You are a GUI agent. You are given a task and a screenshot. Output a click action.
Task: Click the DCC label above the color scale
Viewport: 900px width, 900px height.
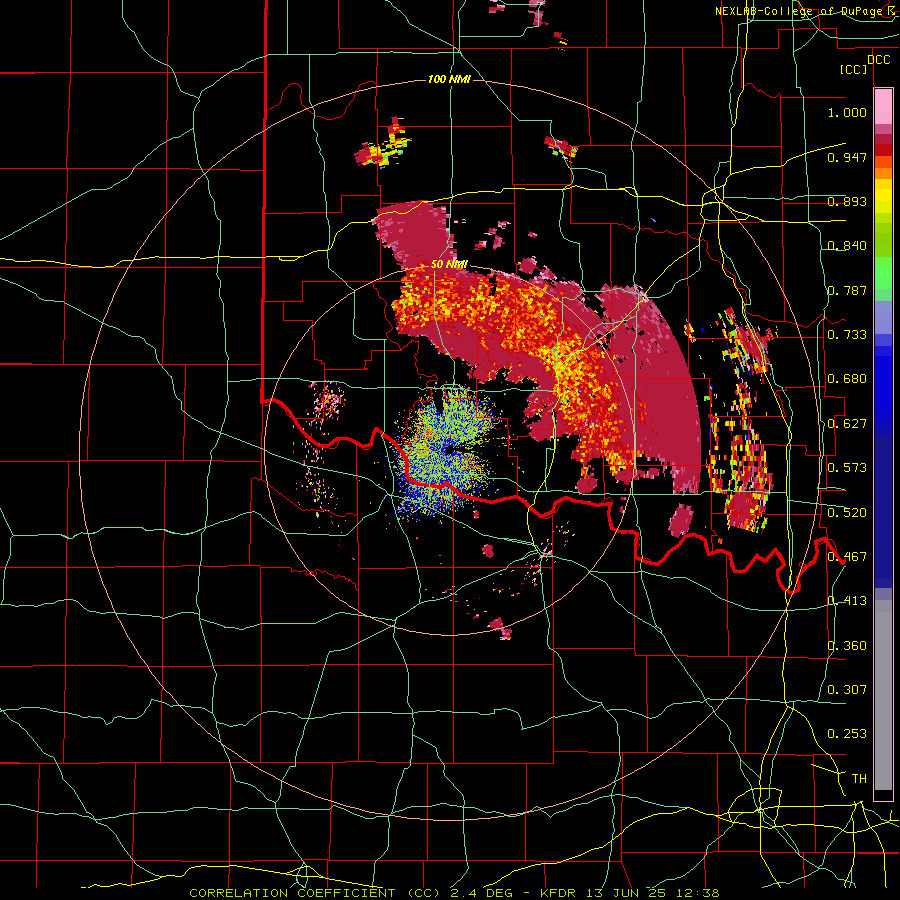click(878, 59)
